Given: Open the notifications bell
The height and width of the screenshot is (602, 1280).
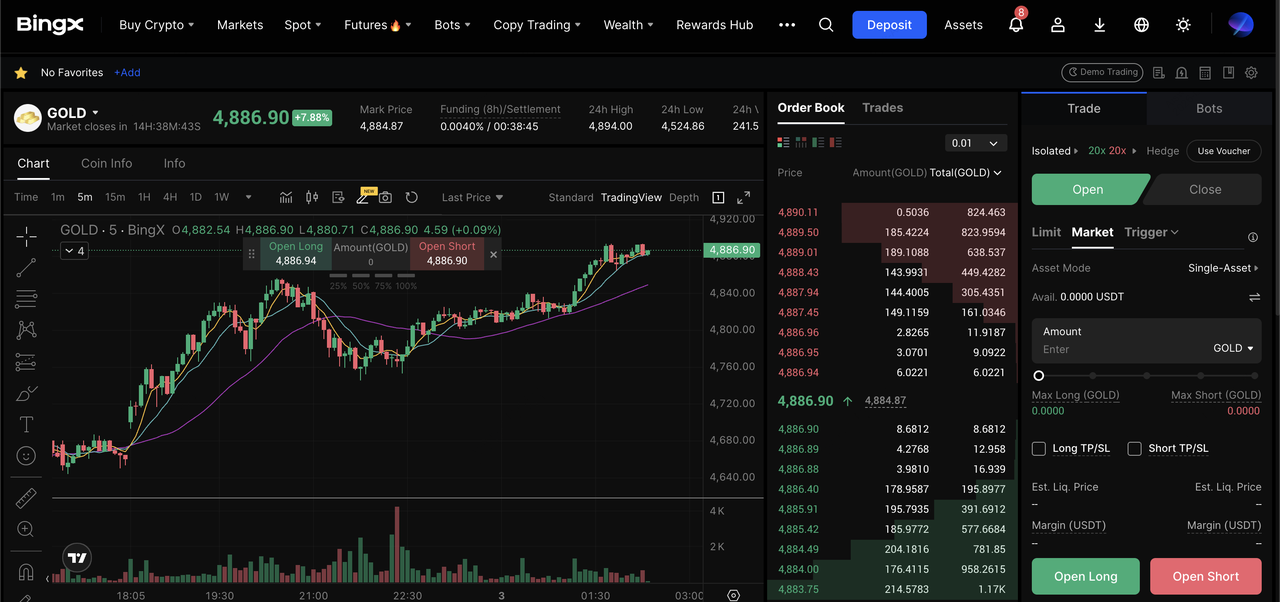Looking at the screenshot, I should (1016, 25).
